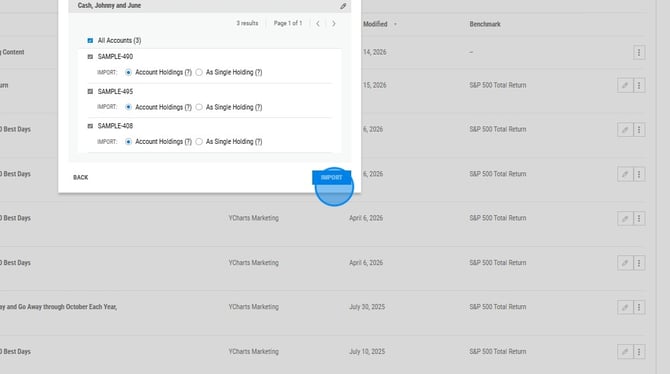Select Account Holdings radio for SAMPLE-490
The height and width of the screenshot is (374, 670).
tap(128, 73)
